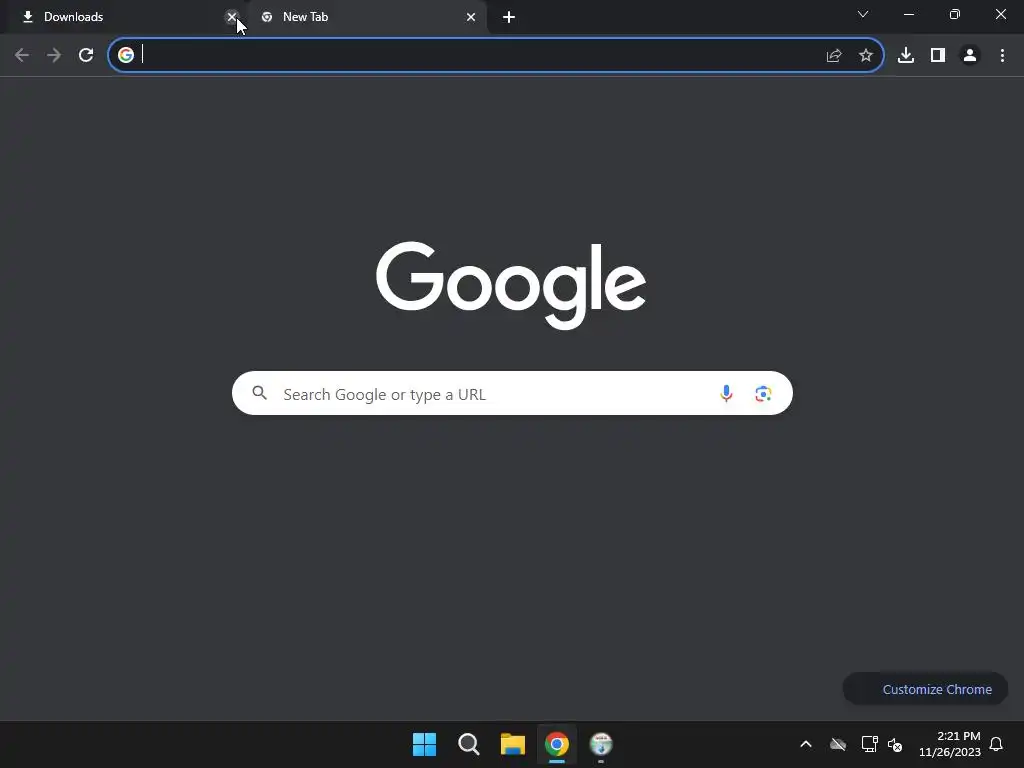Expand the tab search chevron
The width and height of the screenshot is (1024, 768).
pos(863,14)
